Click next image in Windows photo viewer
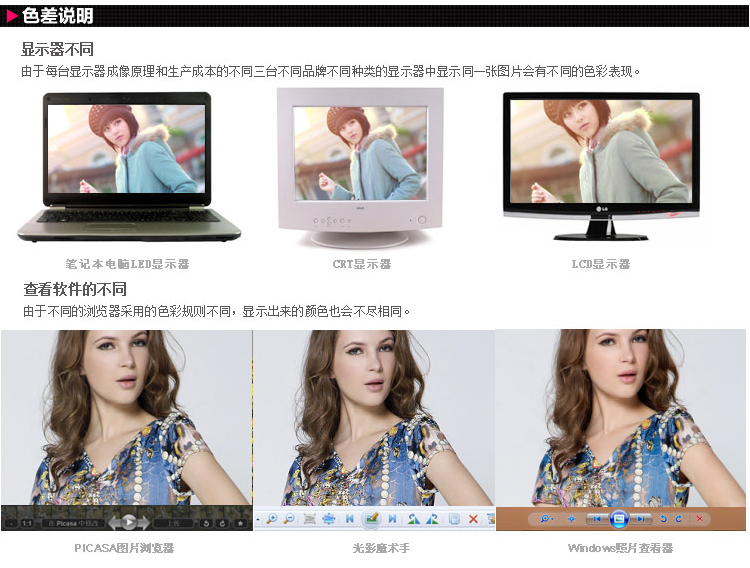750x568 pixels. 641,519
